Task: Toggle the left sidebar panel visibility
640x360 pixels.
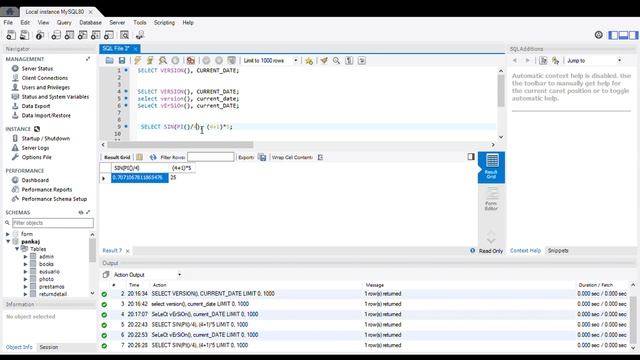Action: [613, 35]
